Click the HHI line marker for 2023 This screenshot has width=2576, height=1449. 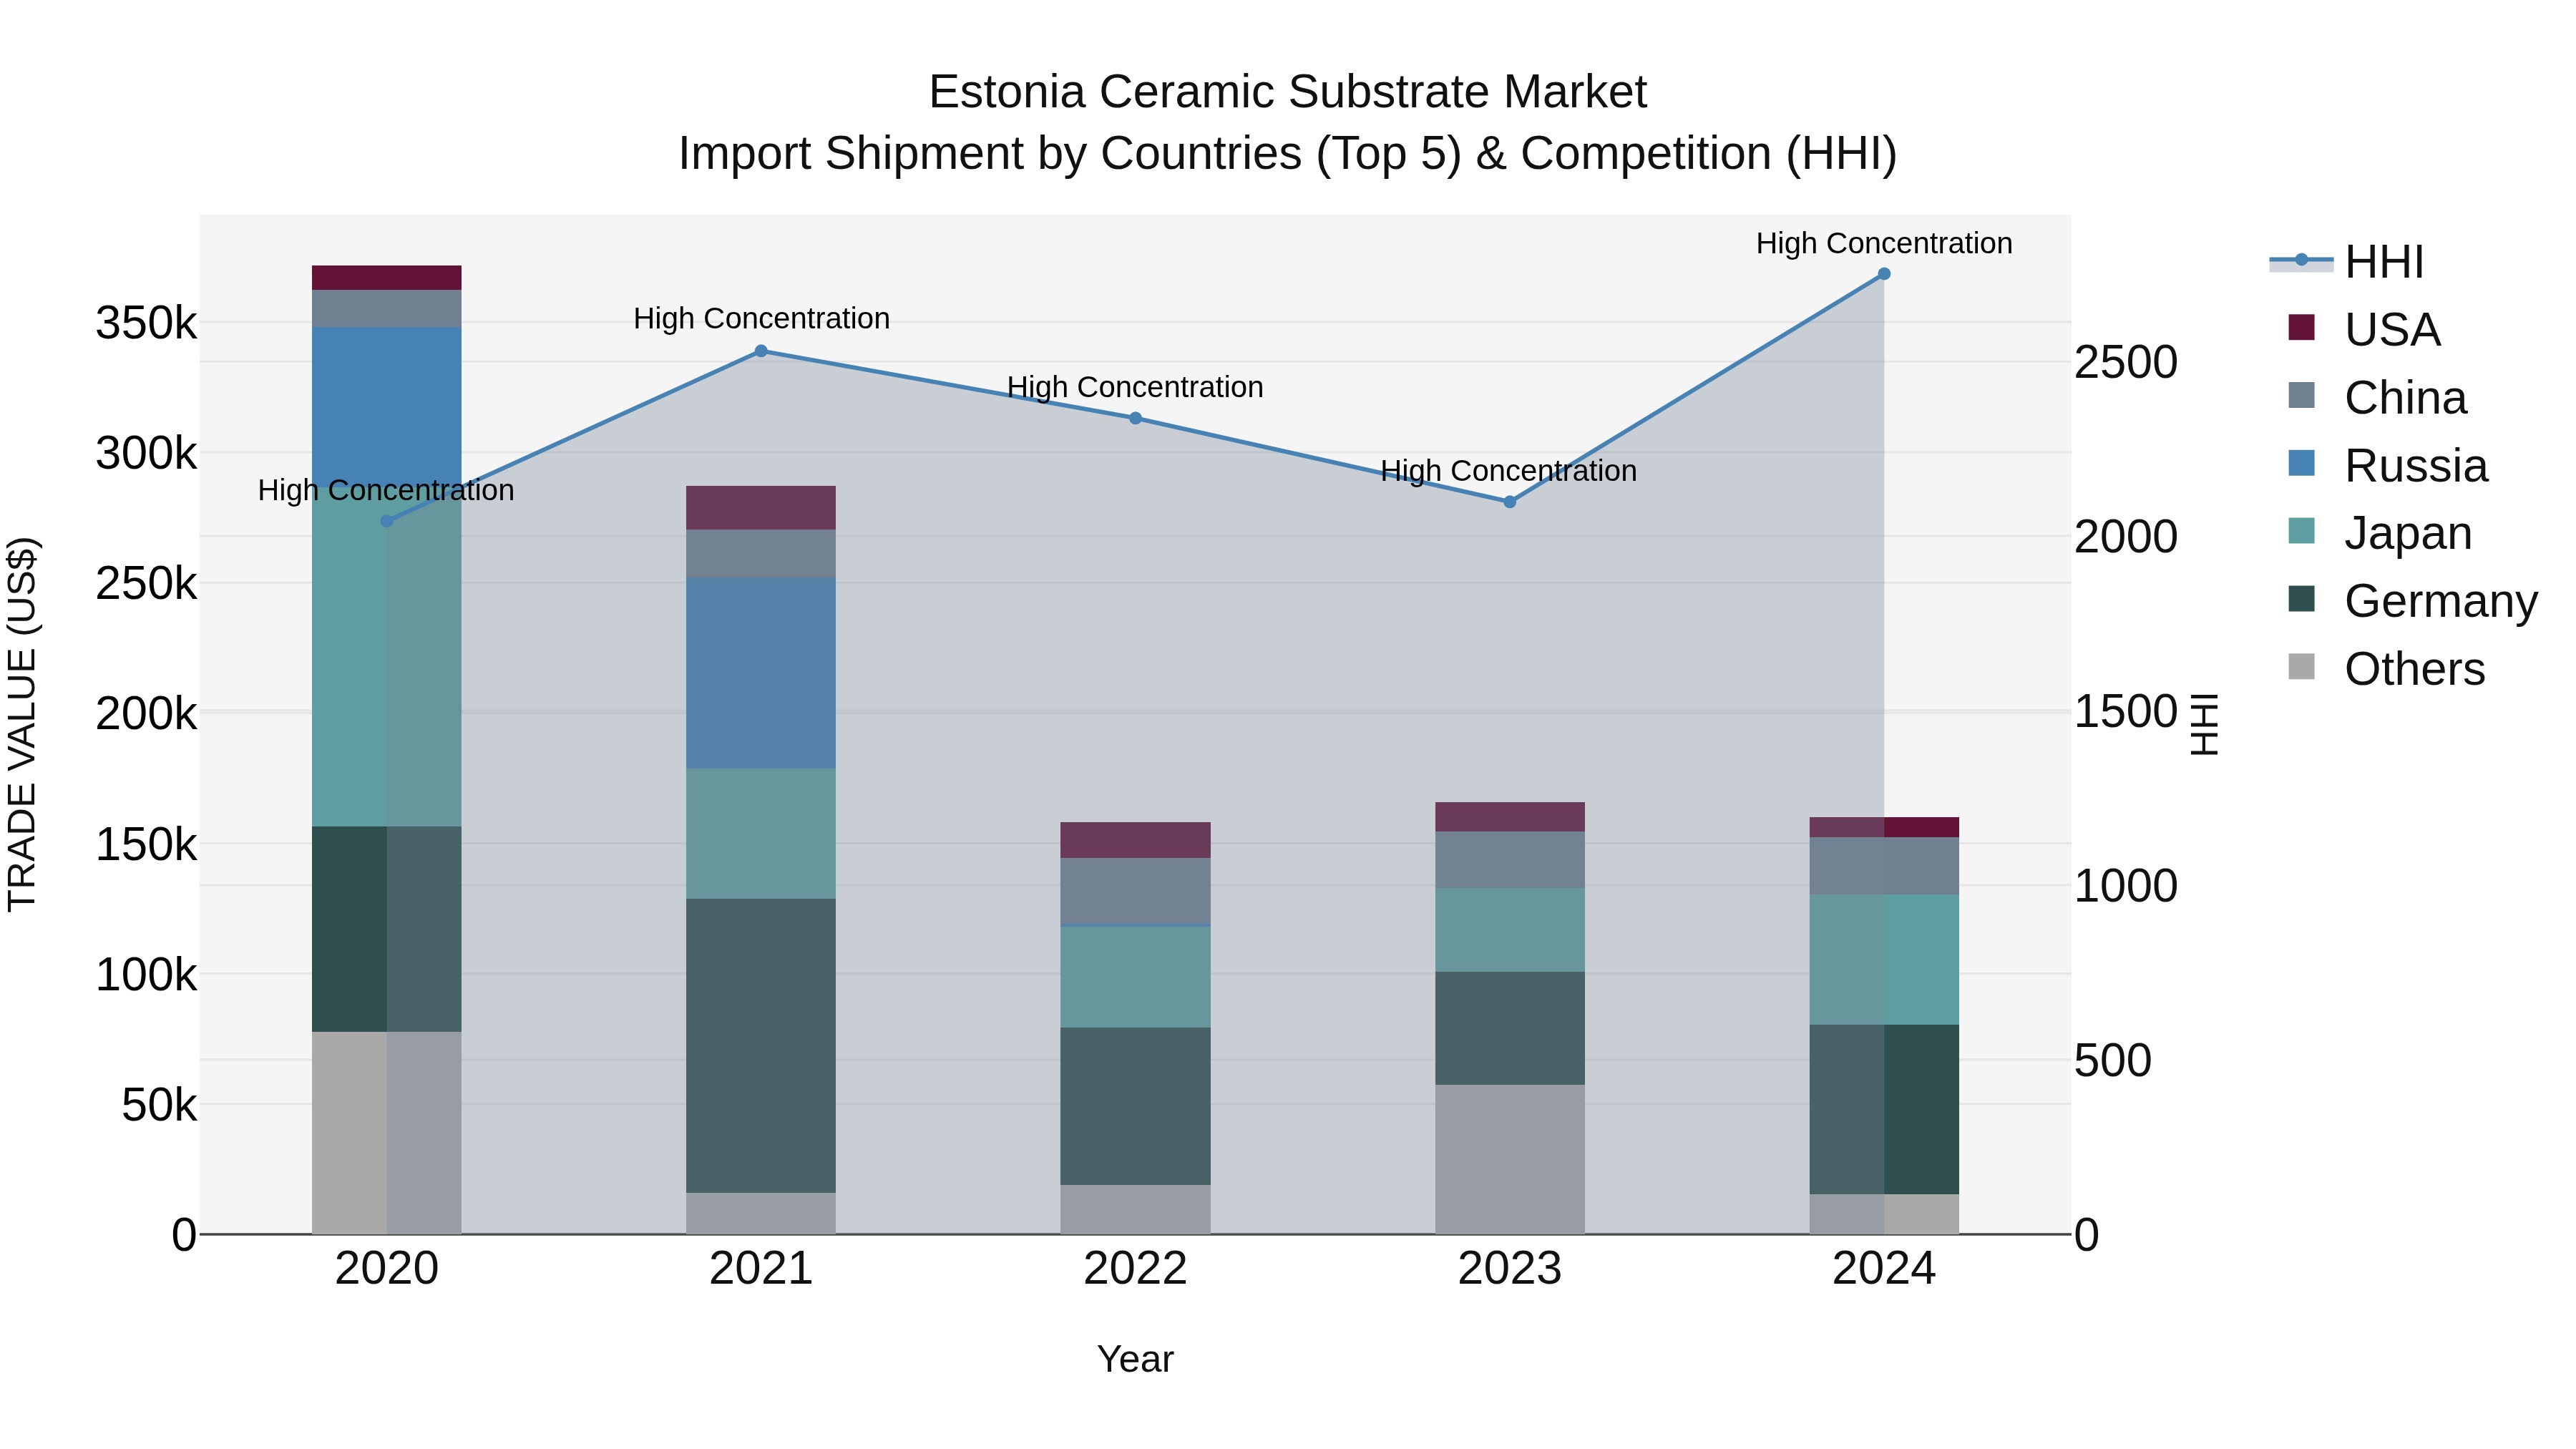coord(1510,502)
